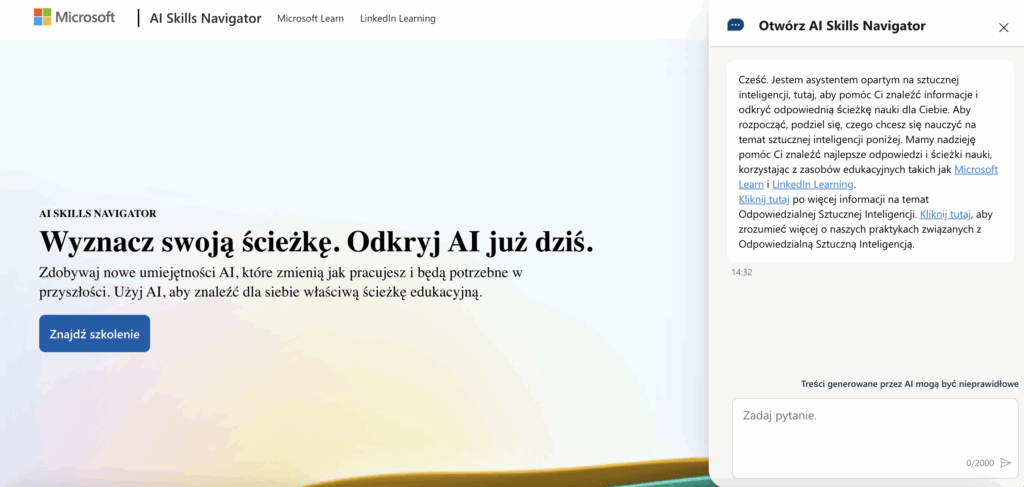Image resolution: width=1024 pixels, height=487 pixels.
Task: Click the 'Otwórz AI Skills Navigator' panel title
Action: point(842,26)
